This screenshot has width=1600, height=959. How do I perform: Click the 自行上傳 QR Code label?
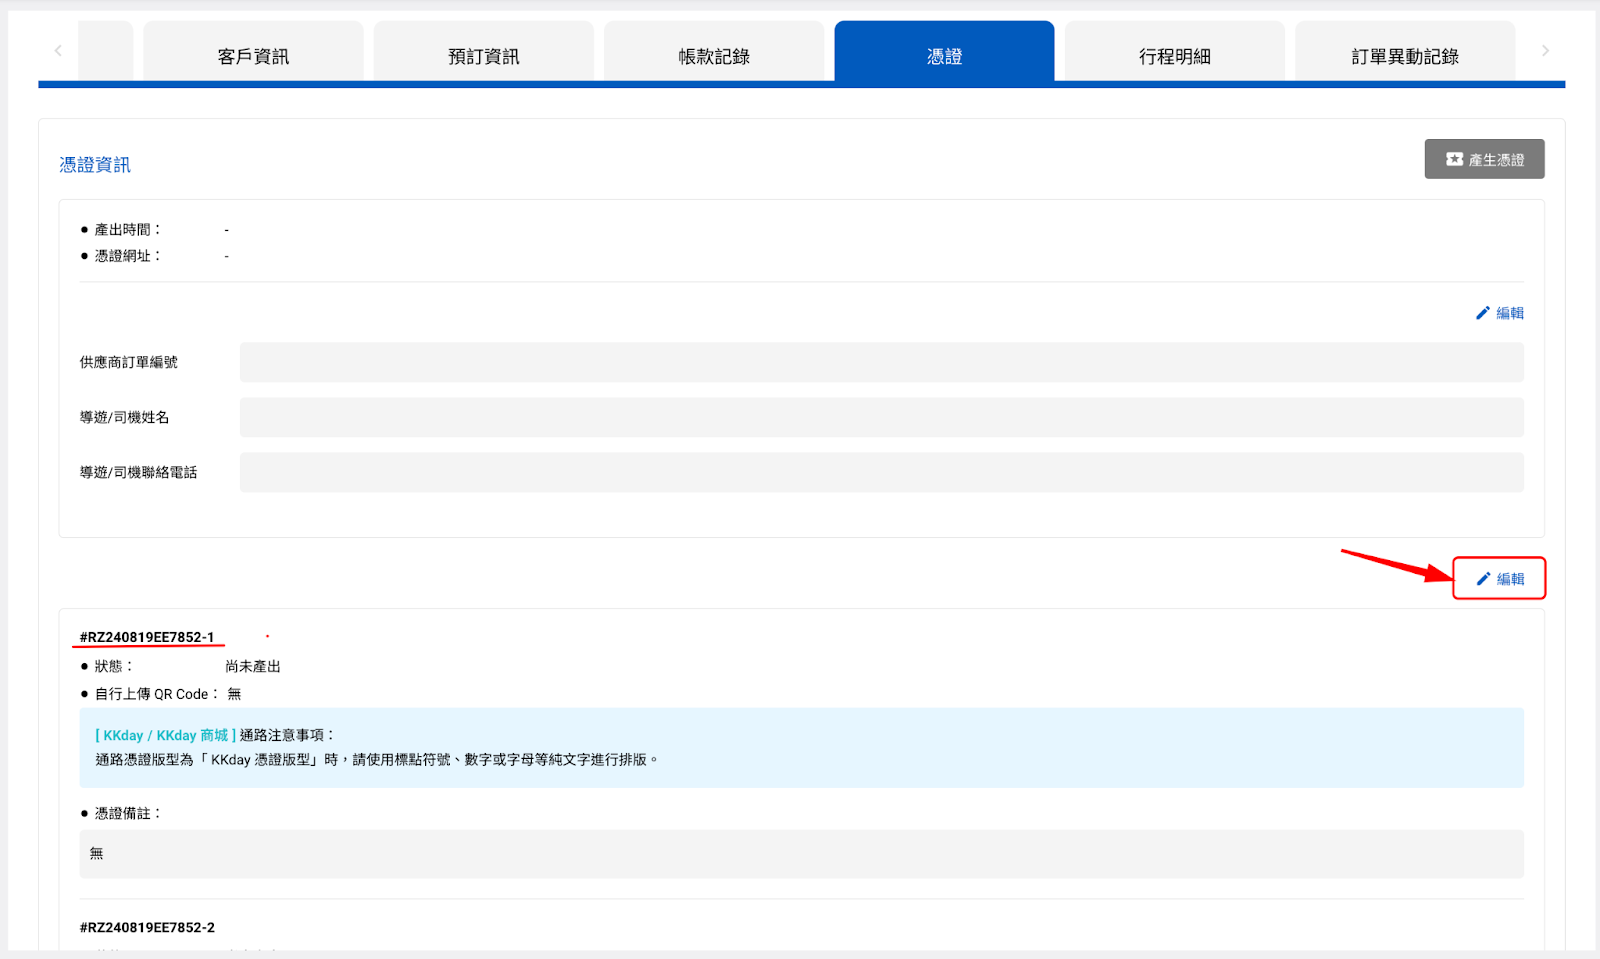point(157,694)
